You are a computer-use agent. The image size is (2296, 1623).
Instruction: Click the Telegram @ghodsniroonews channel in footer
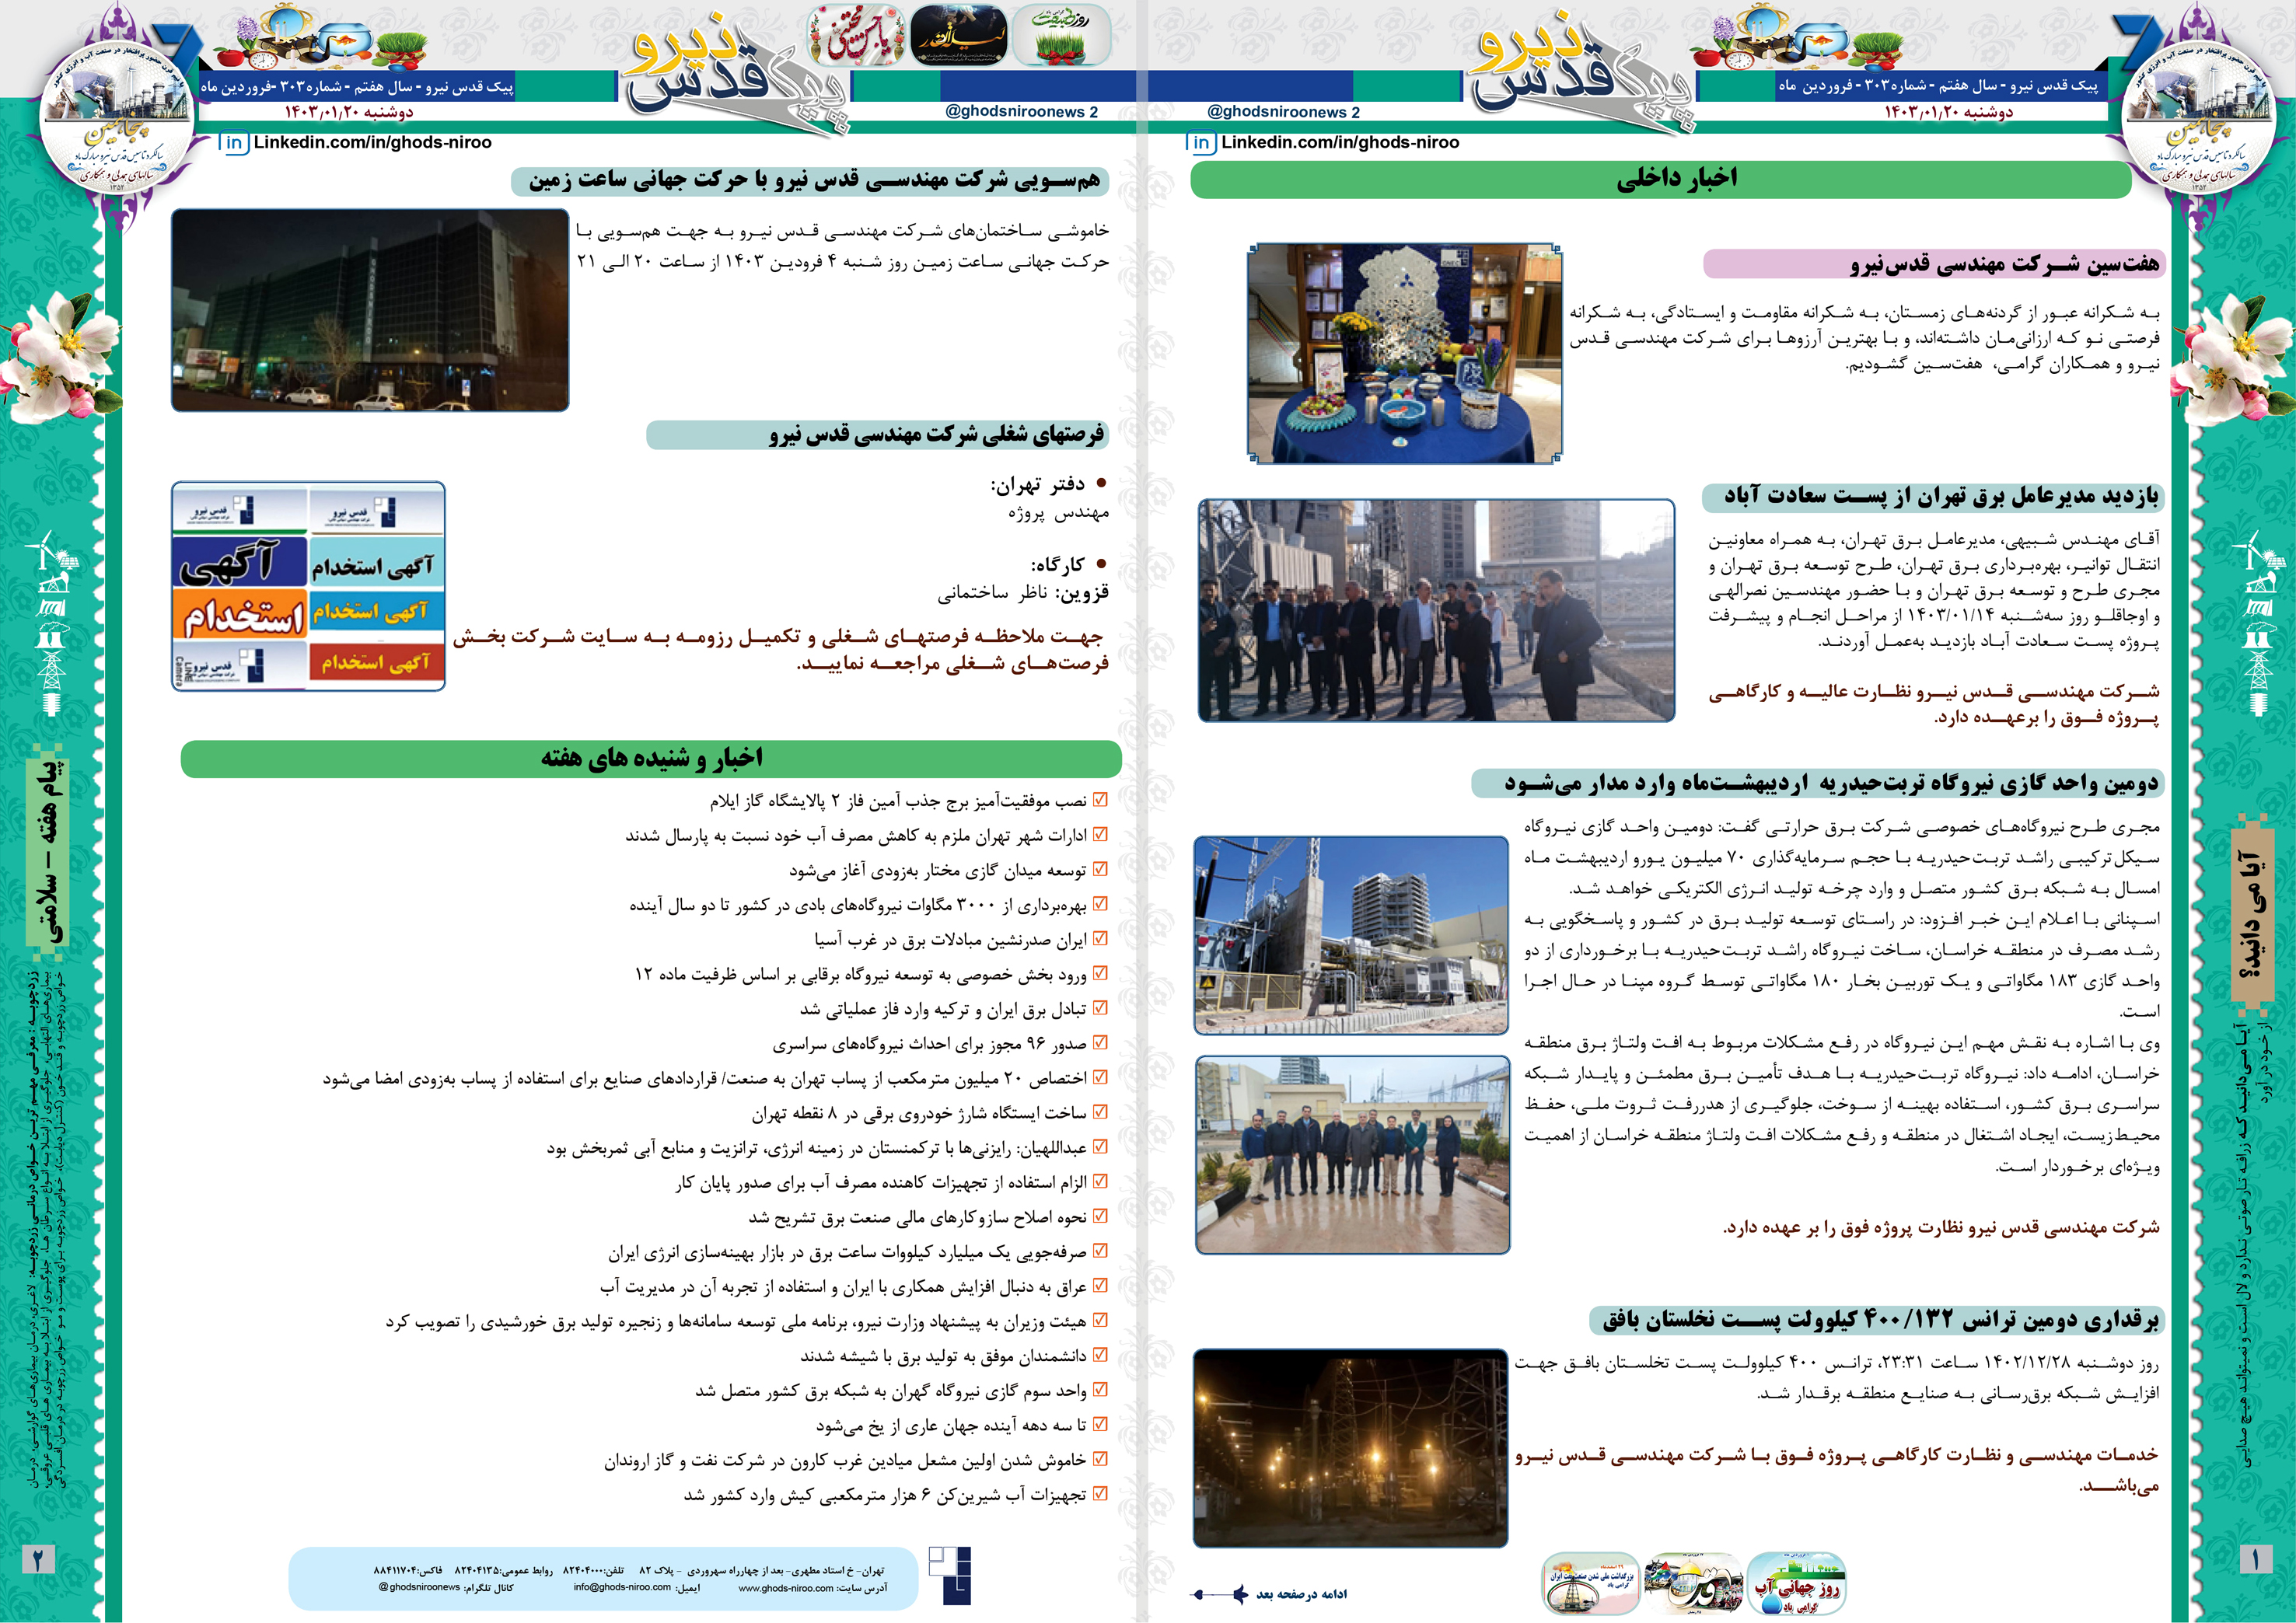(420, 1587)
